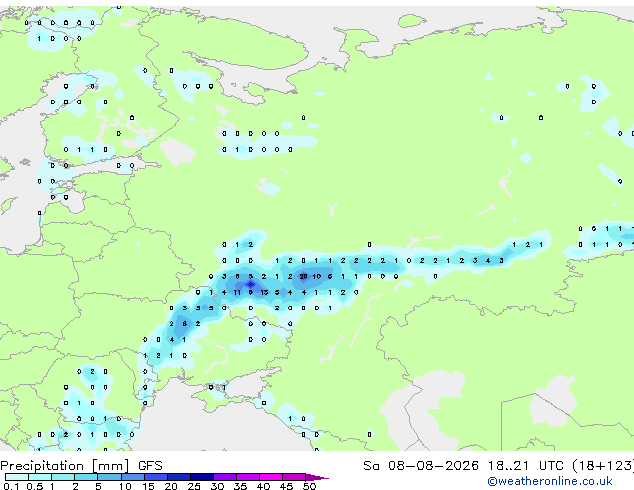This screenshot has width=634, height=490.
Task: Choose the 25–30 mm dark blue swatch
Action: [201, 477]
